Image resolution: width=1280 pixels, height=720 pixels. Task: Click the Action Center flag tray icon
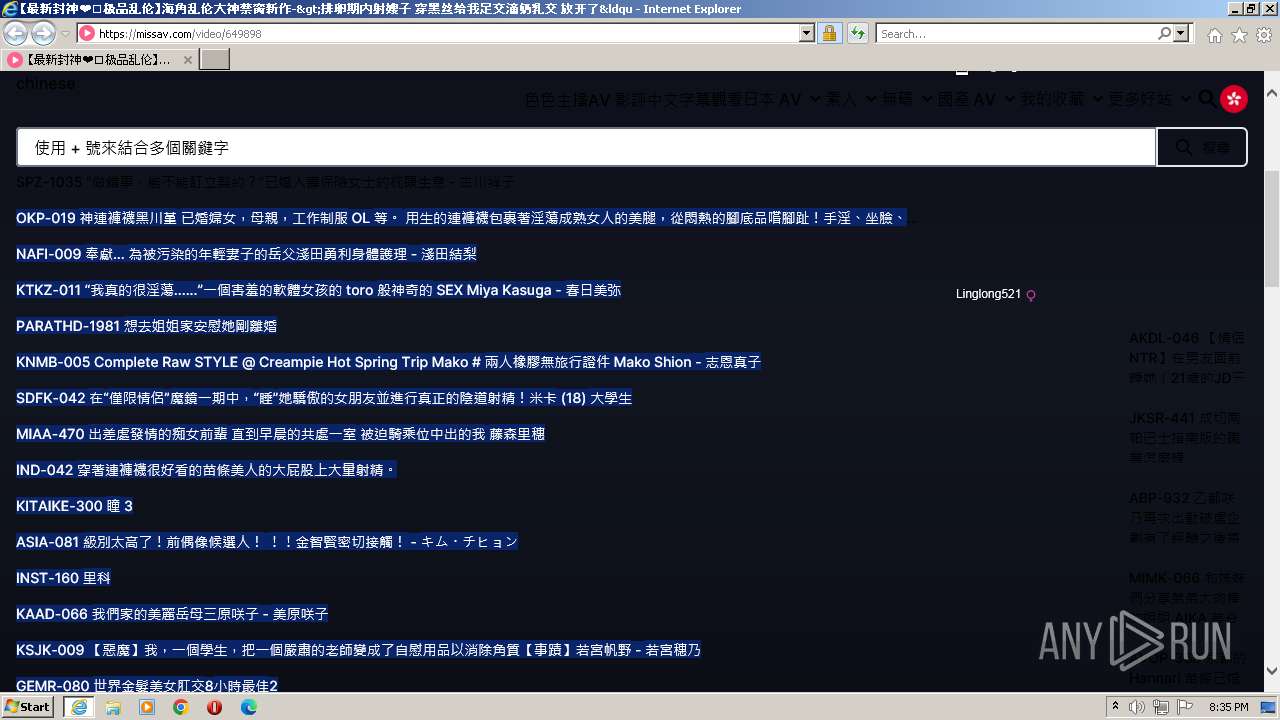click(x=1184, y=707)
